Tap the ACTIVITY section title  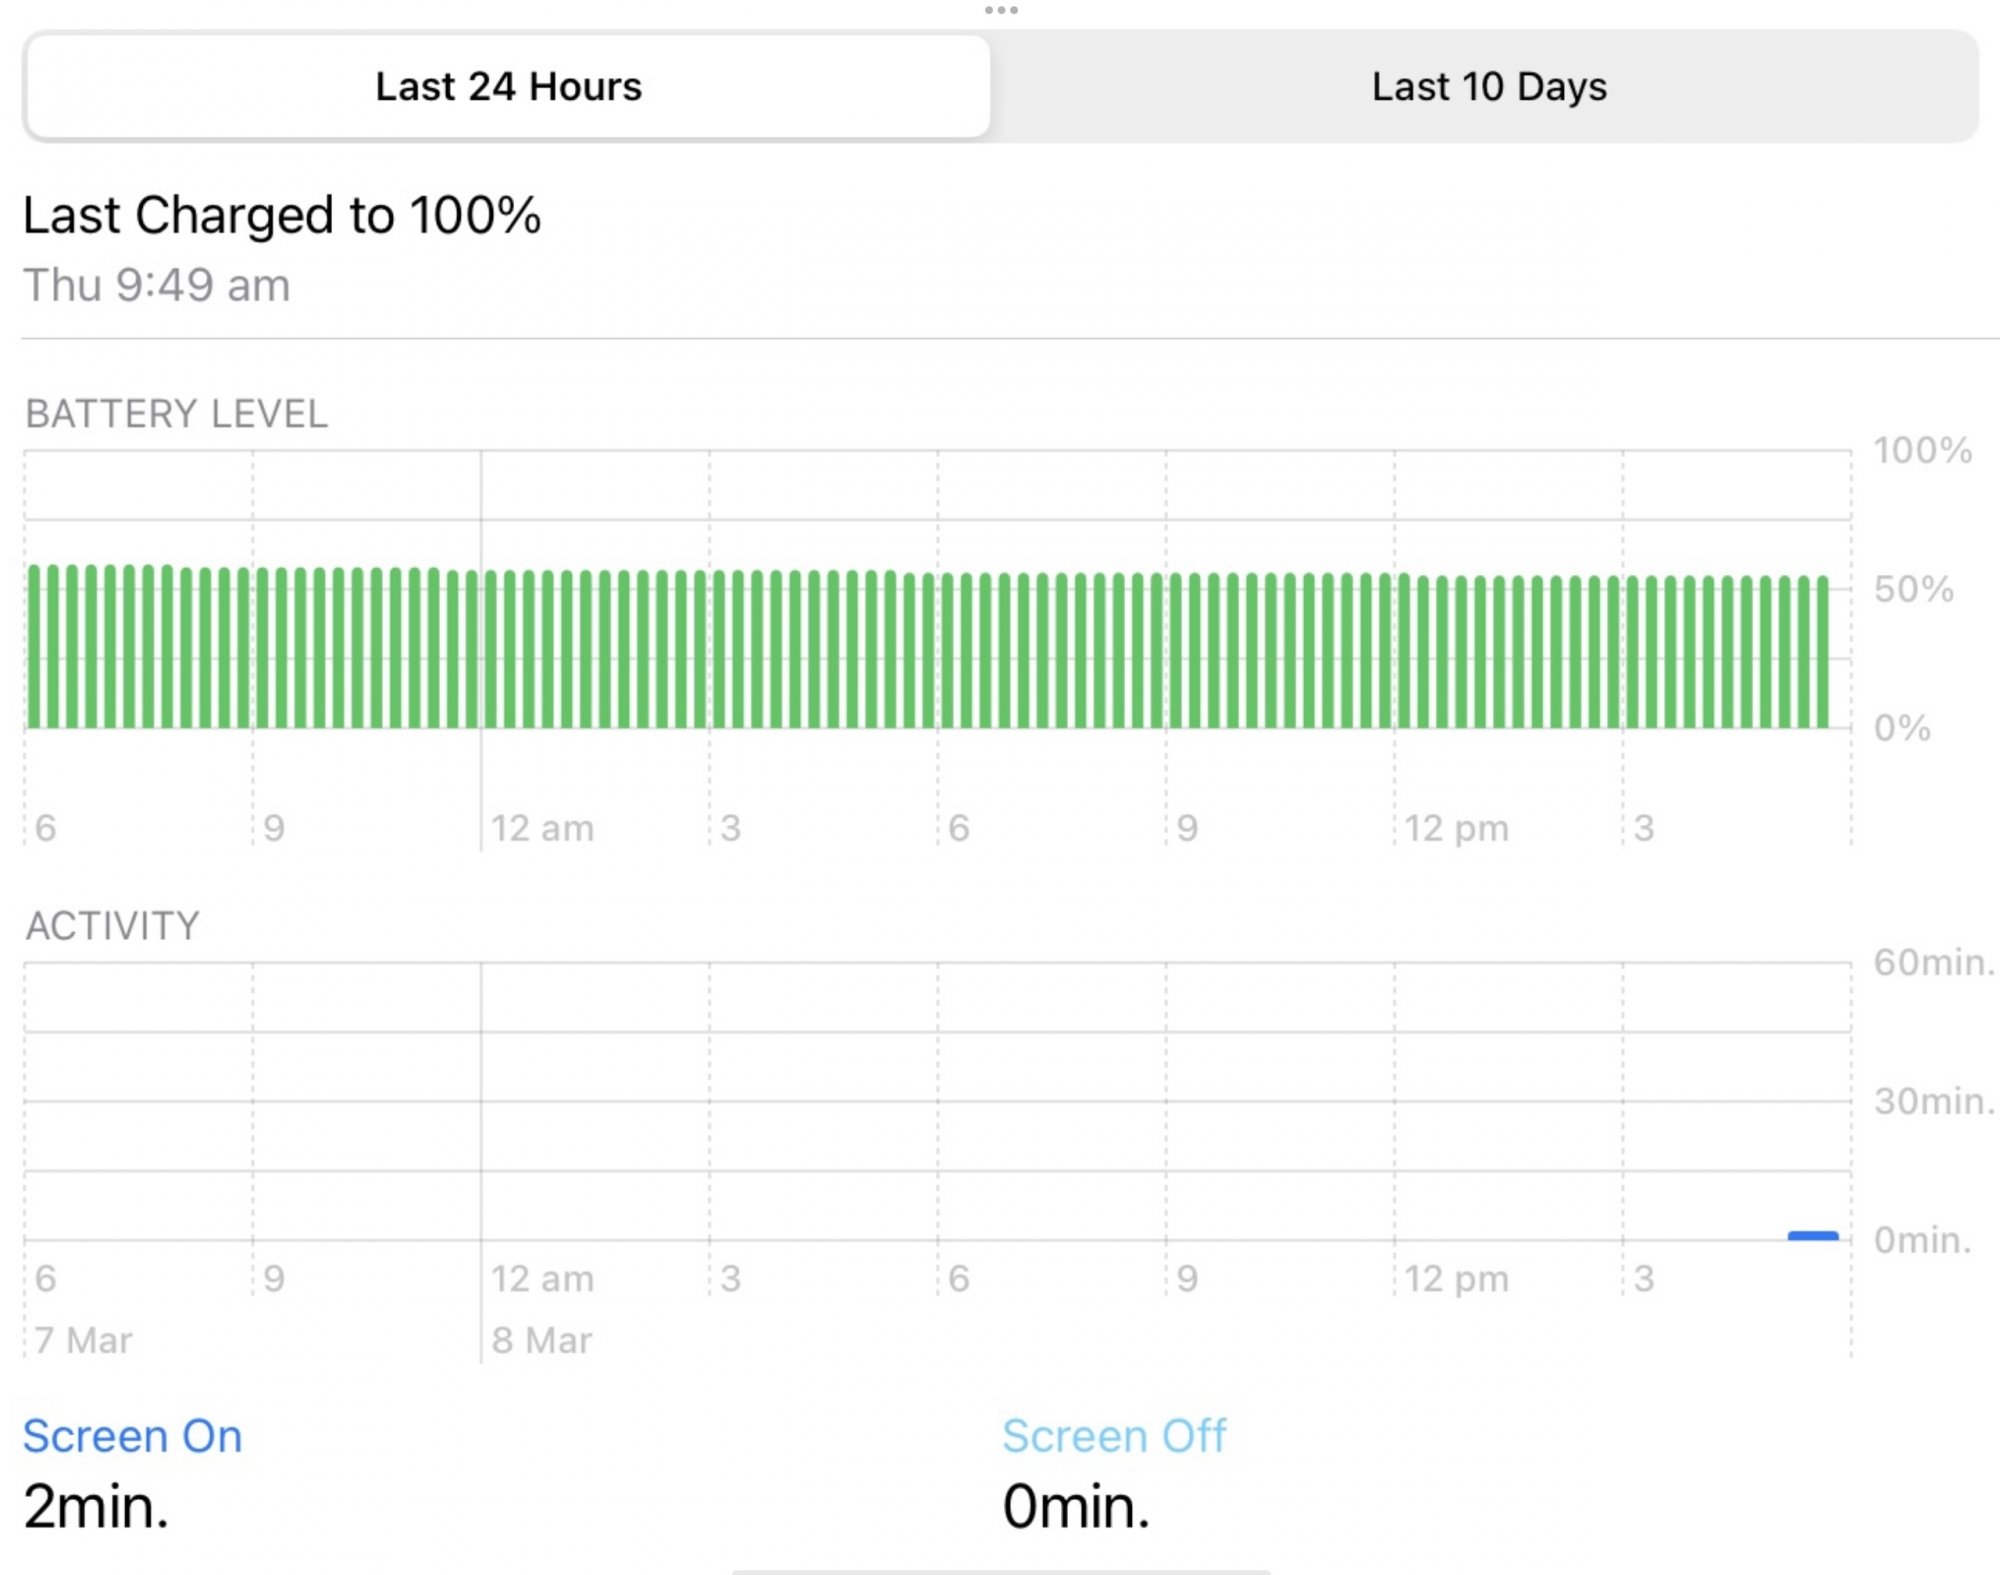112,926
